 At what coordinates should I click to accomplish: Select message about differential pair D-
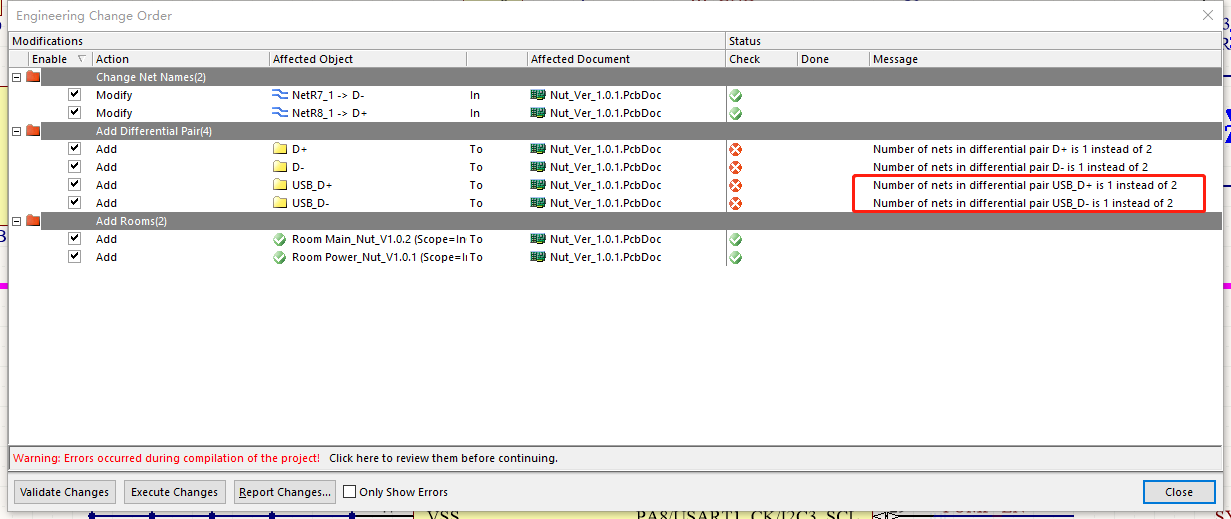1010,167
